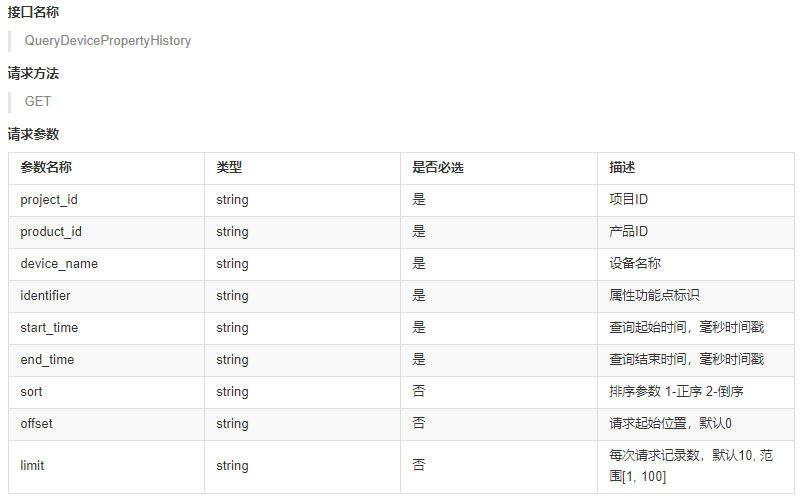This screenshot has width=805, height=501.
Task: Click the 接口名称 section heading
Action: (x=33, y=12)
